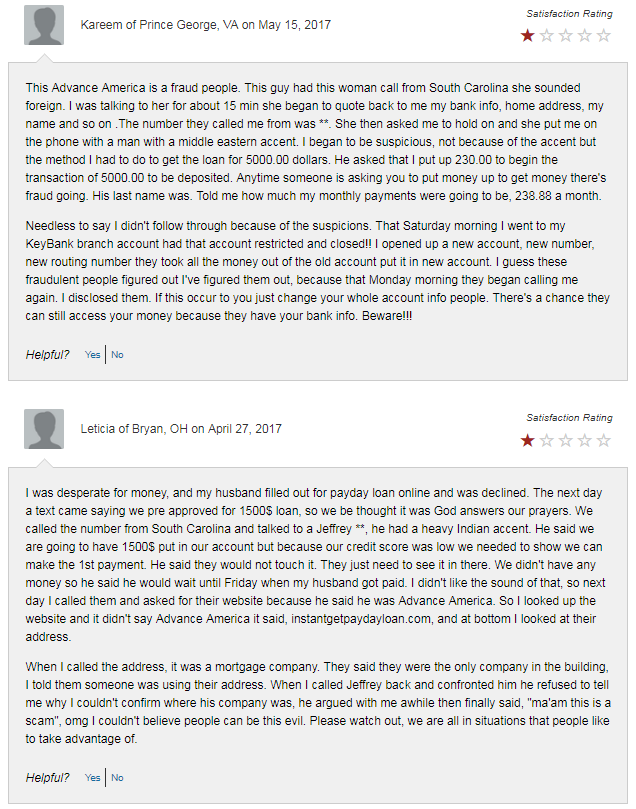Click the filled red star in Kareem's rating
Viewport: 636px width, 809px height.
[527, 36]
